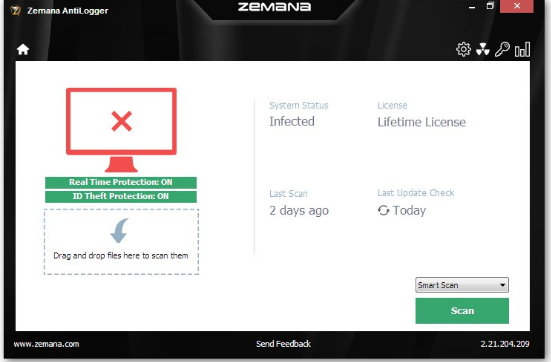This screenshot has width=551, height=362.
Task: Click the version number 2.21.204.209
Action: pos(505,344)
